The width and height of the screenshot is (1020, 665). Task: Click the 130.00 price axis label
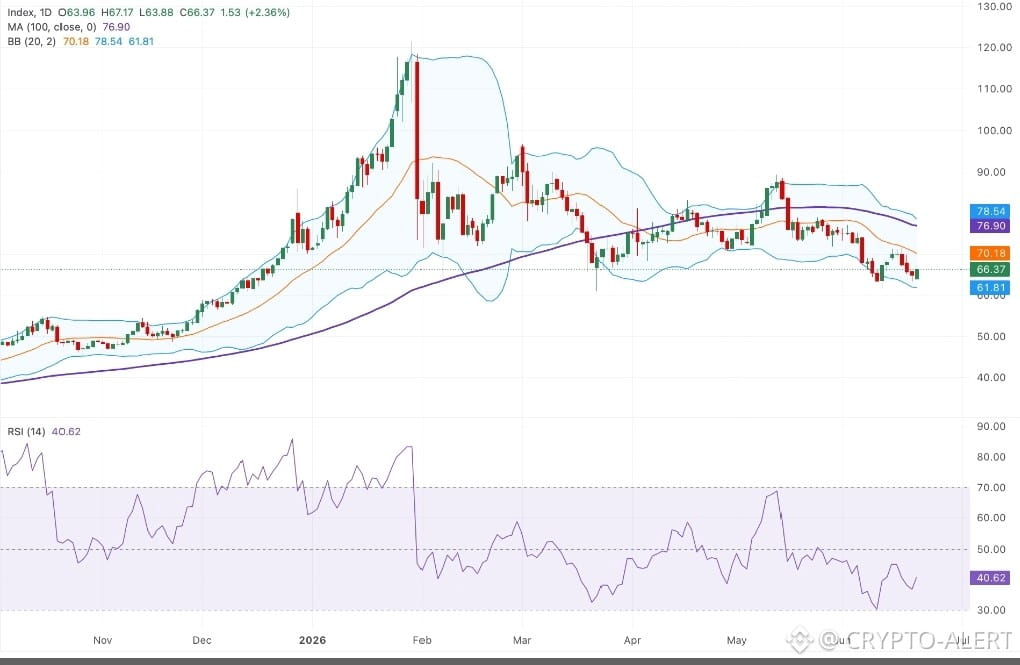pyautogui.click(x=994, y=6)
